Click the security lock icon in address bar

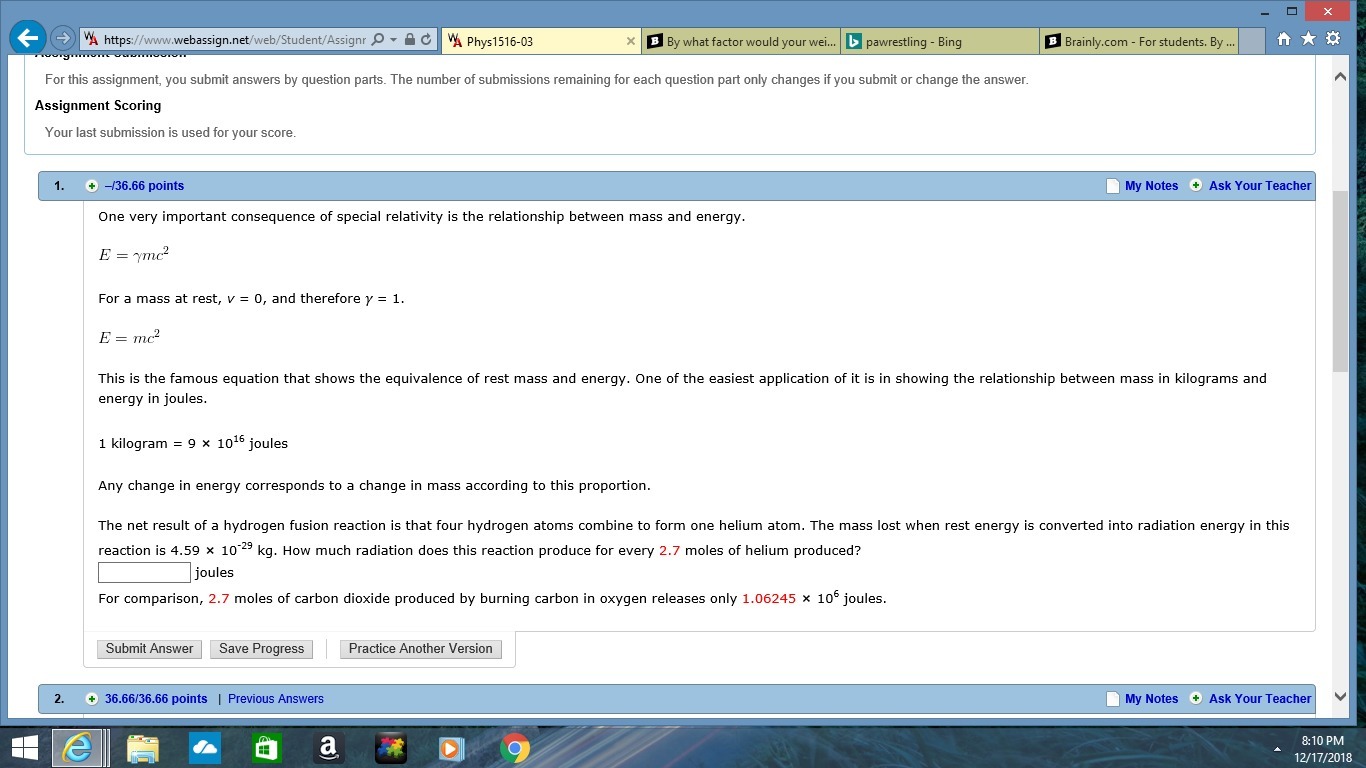[x=410, y=40]
